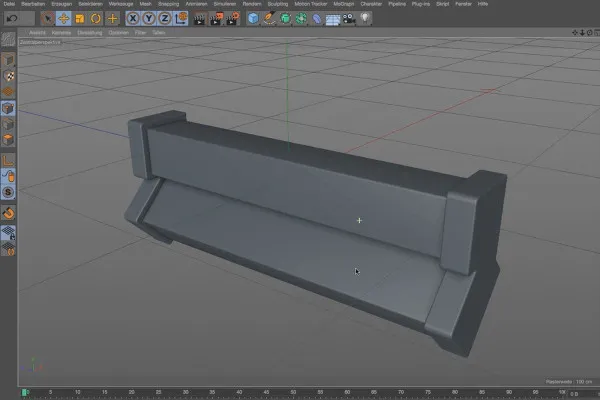Click the viewport orbit icon
This screenshot has width=600, height=400.
point(590,33)
